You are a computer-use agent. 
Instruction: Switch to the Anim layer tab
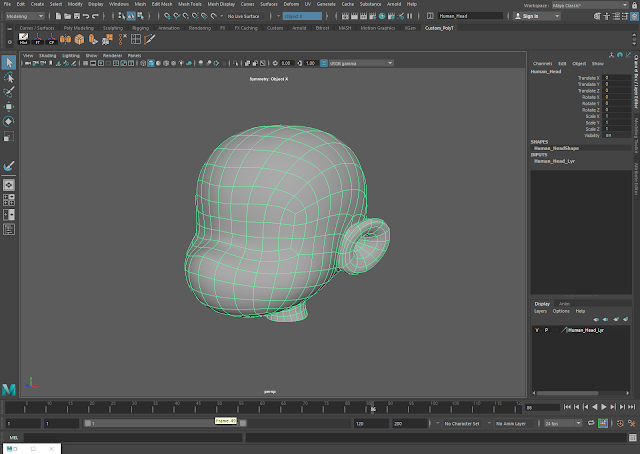(564, 303)
